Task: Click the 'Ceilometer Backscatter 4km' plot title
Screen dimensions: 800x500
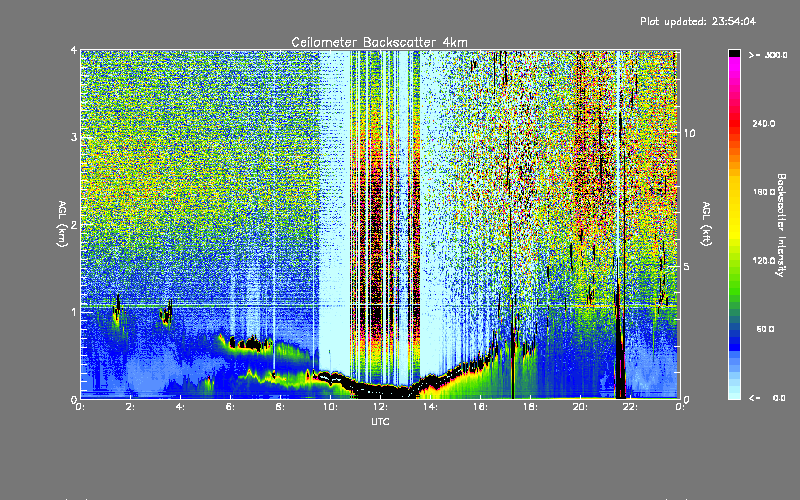Action: [x=379, y=42]
